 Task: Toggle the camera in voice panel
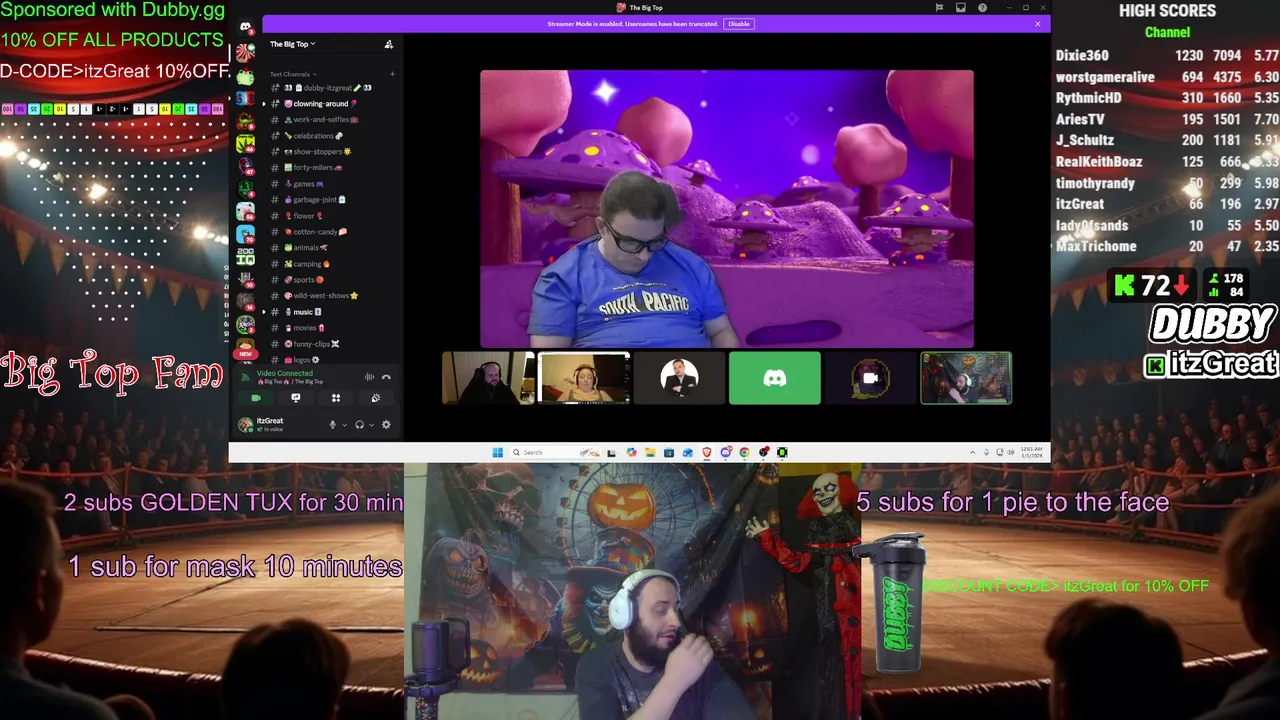coord(256,398)
